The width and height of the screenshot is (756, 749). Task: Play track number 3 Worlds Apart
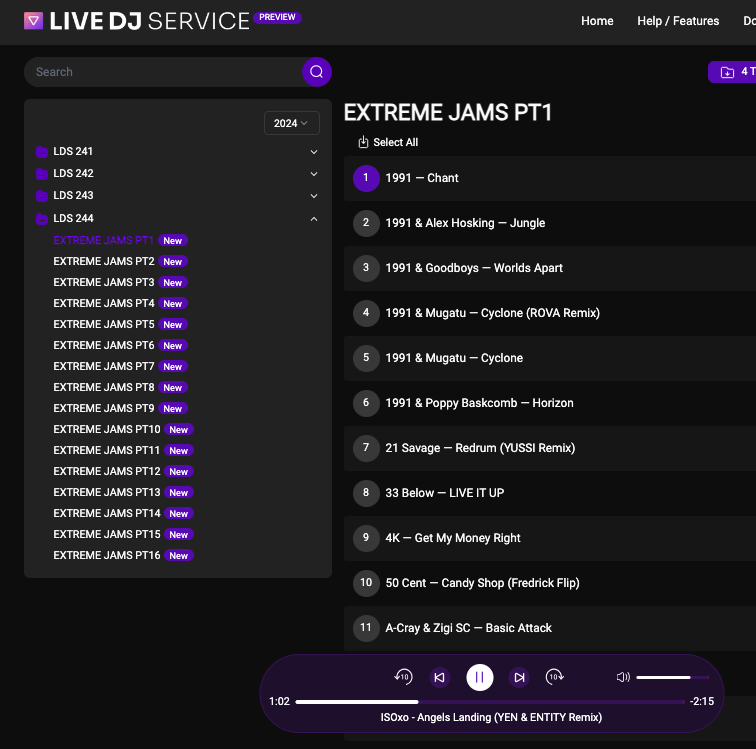366,268
